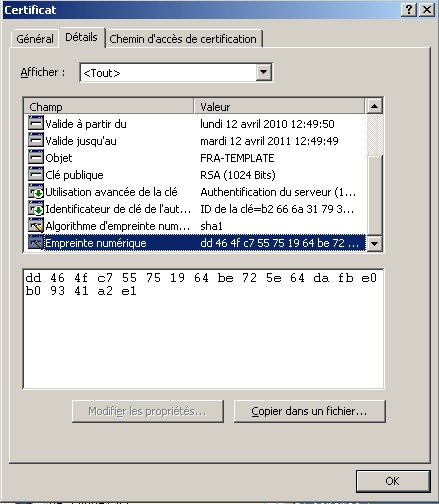The height and width of the screenshot is (504, 439).
Task: Click the help question mark in title bar
Action: (x=409, y=10)
